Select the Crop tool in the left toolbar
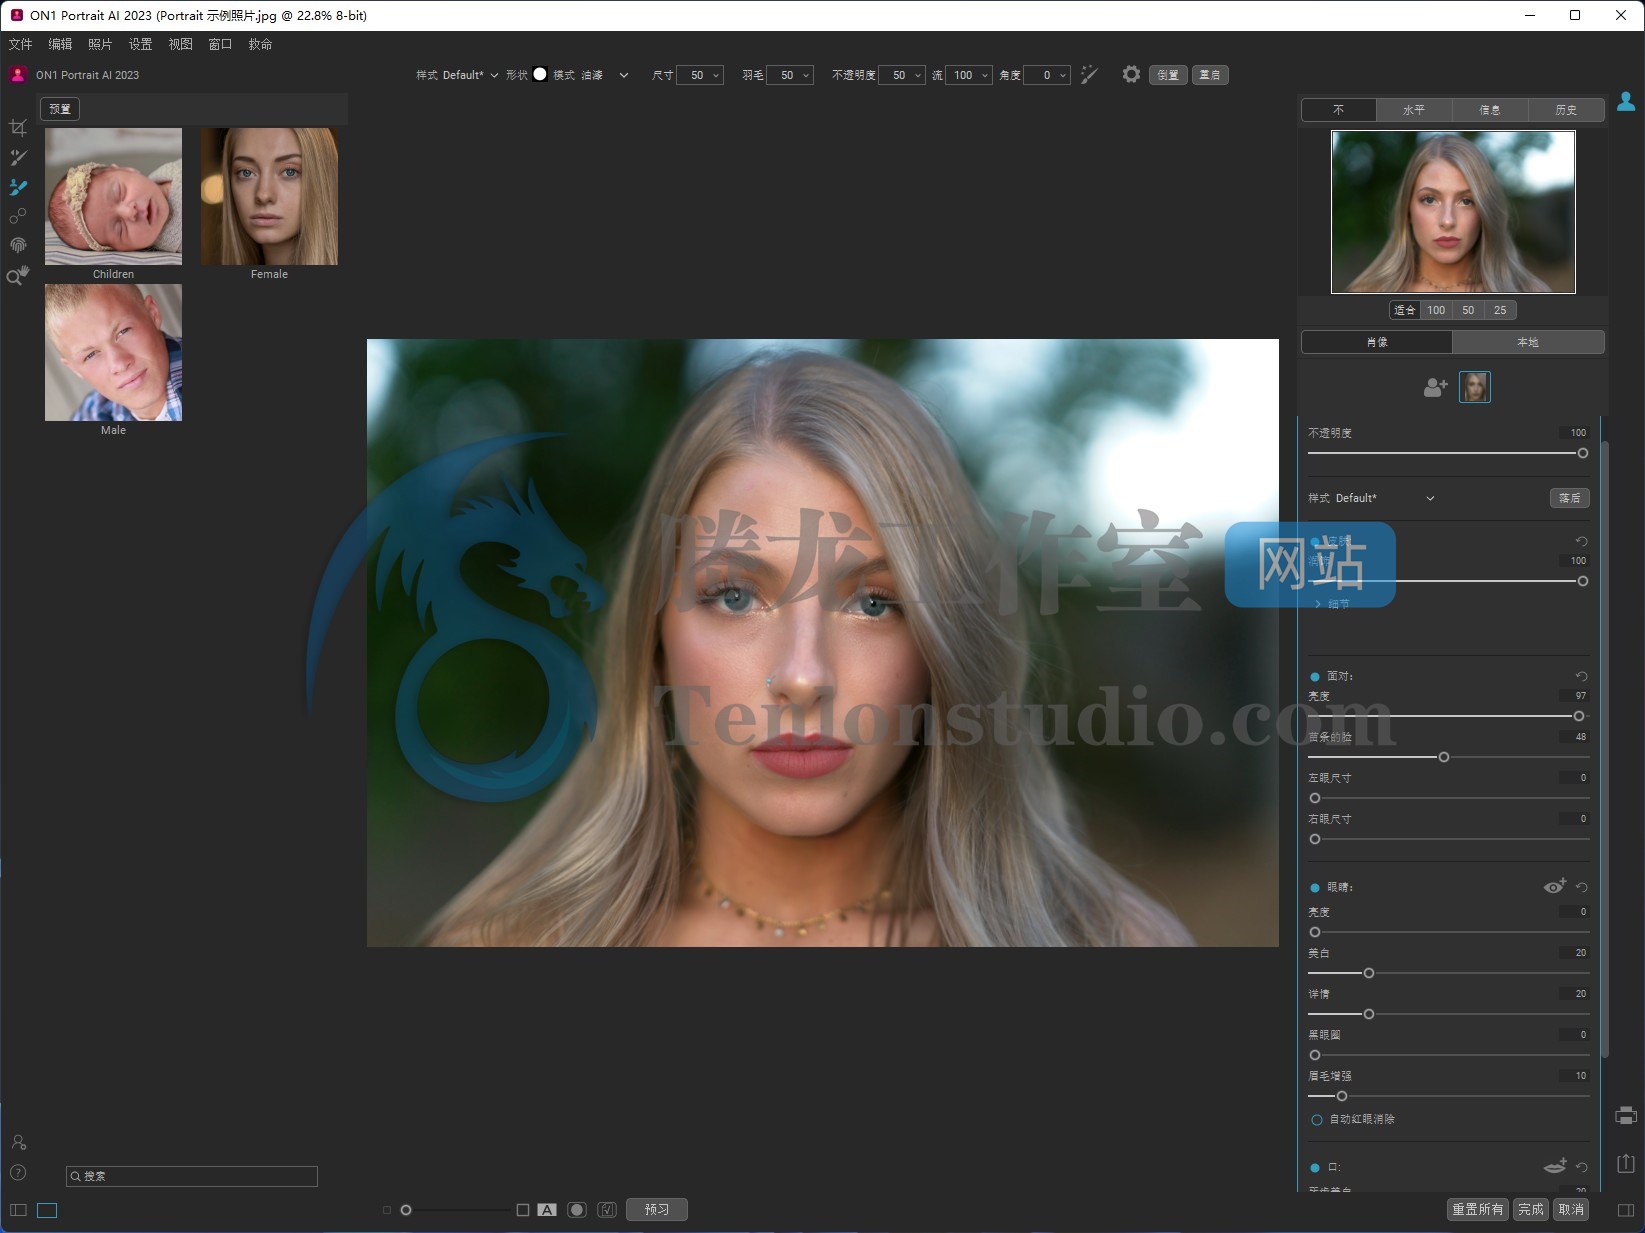 (18, 128)
